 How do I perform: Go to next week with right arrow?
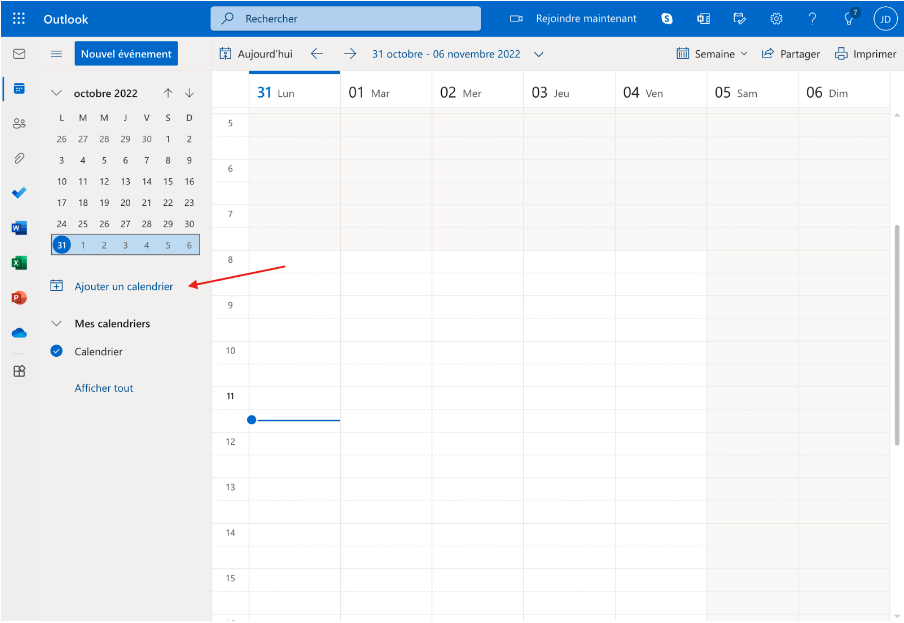tap(350, 54)
